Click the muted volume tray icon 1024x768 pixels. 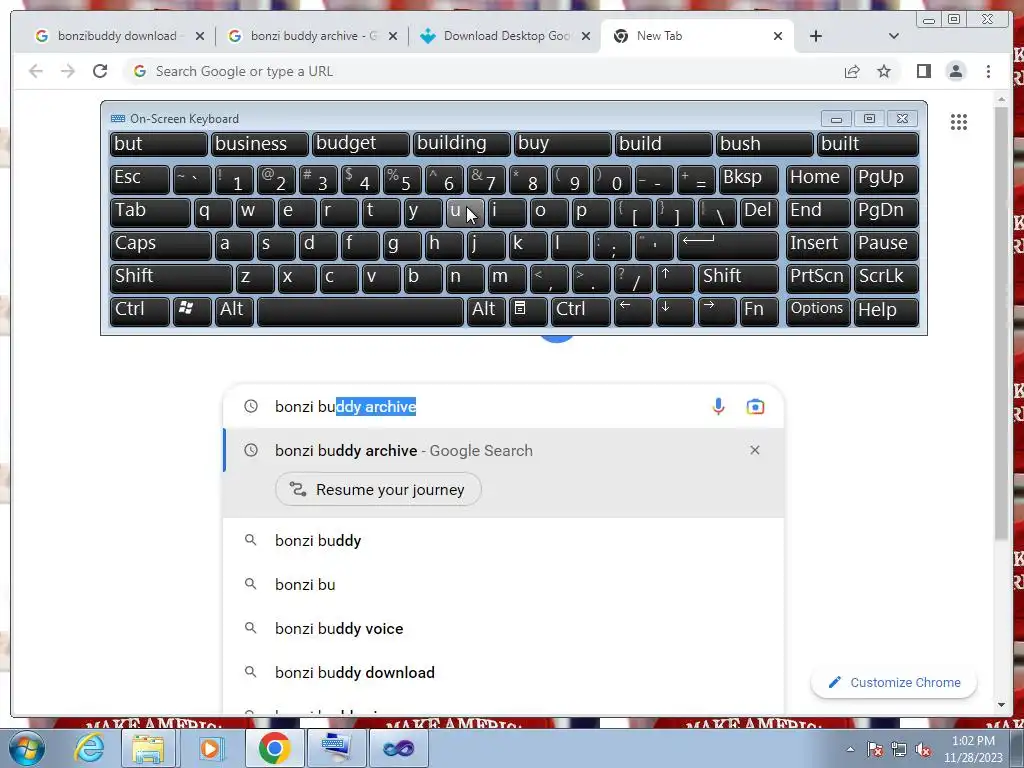(923, 749)
